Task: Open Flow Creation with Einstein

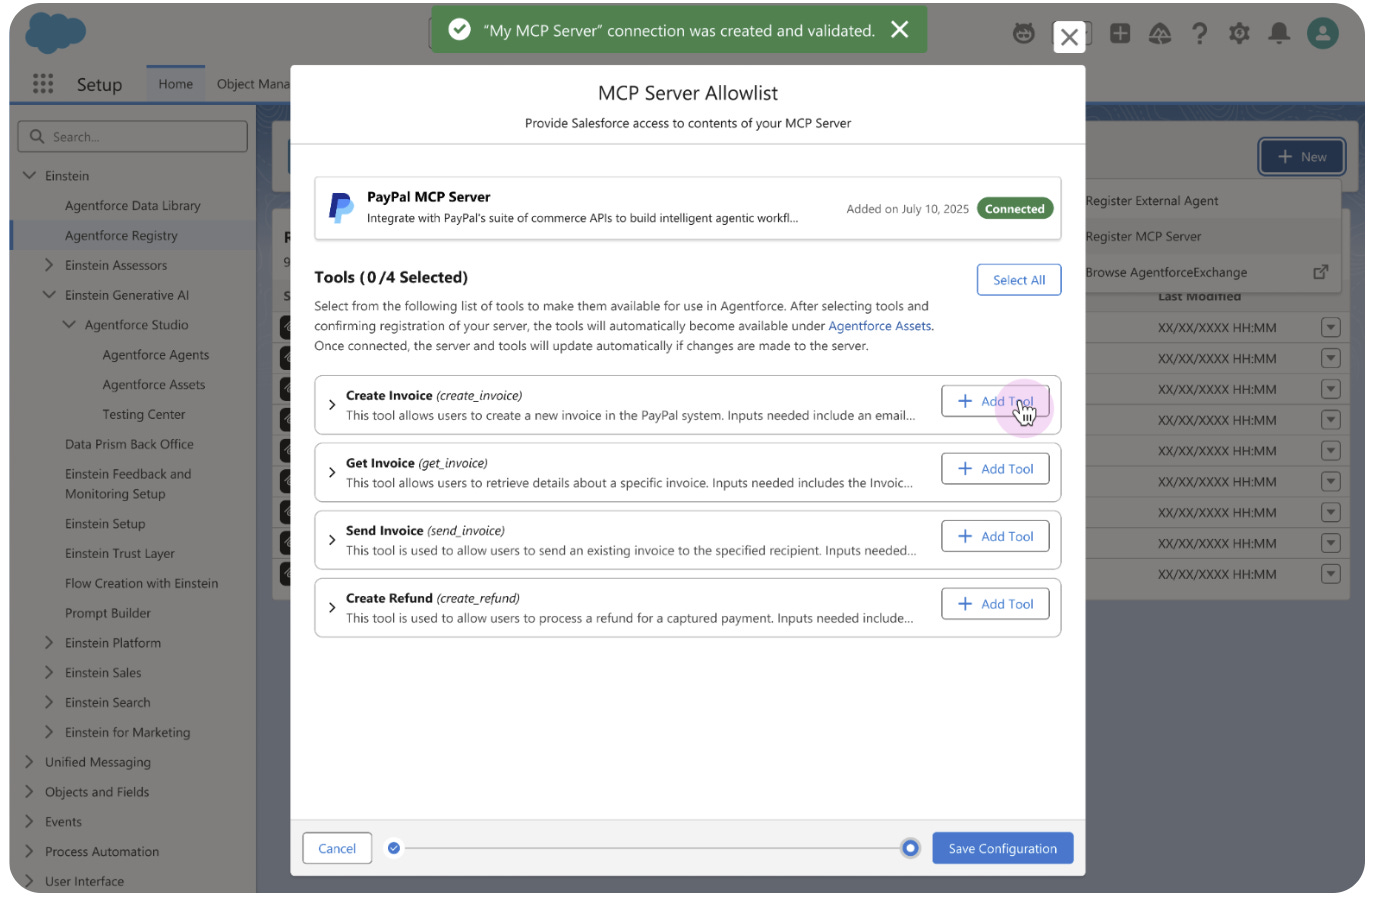Action: click(x=141, y=584)
